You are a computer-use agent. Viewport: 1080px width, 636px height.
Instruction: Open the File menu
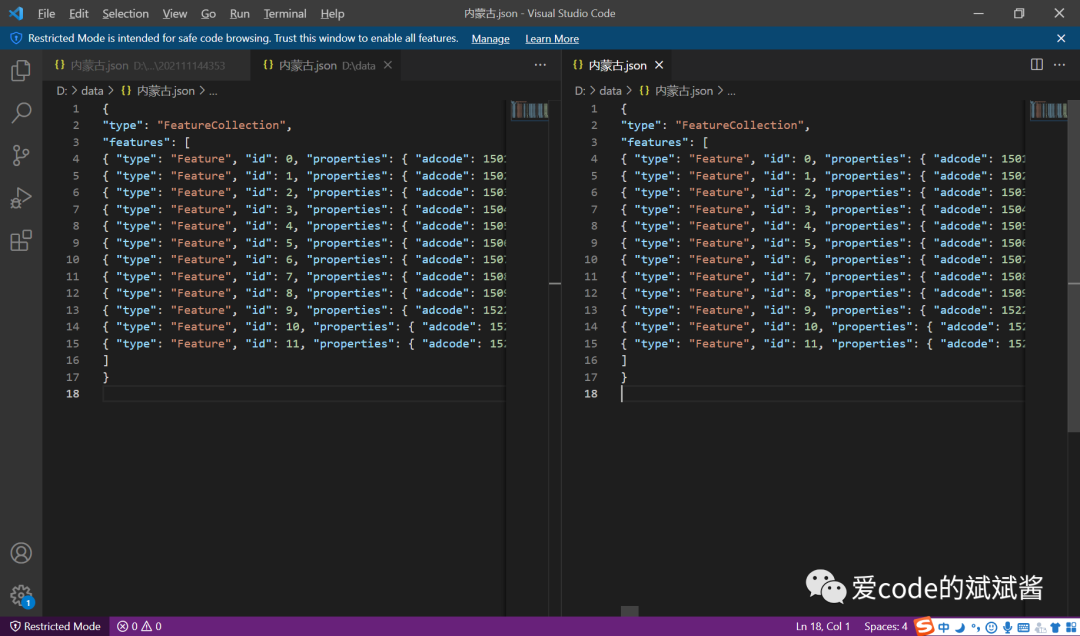coord(46,13)
